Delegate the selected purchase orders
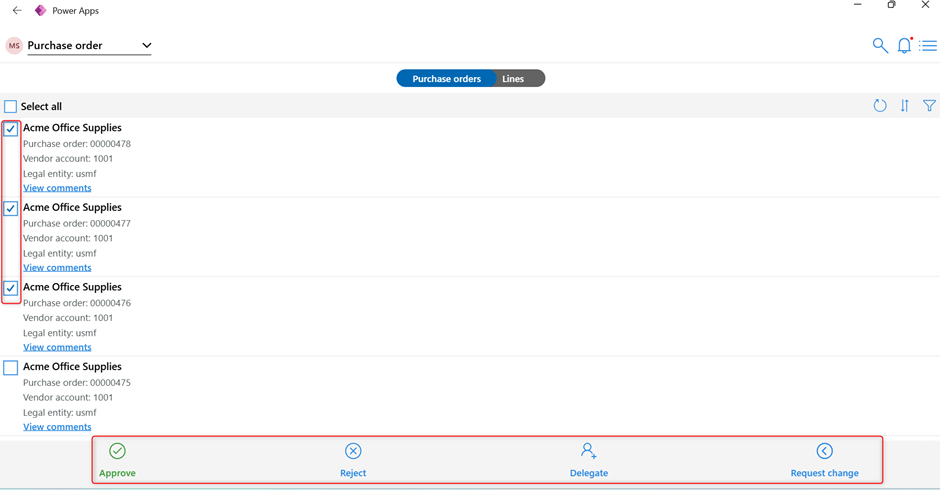Image resolution: width=940 pixels, height=490 pixels. 589,460
